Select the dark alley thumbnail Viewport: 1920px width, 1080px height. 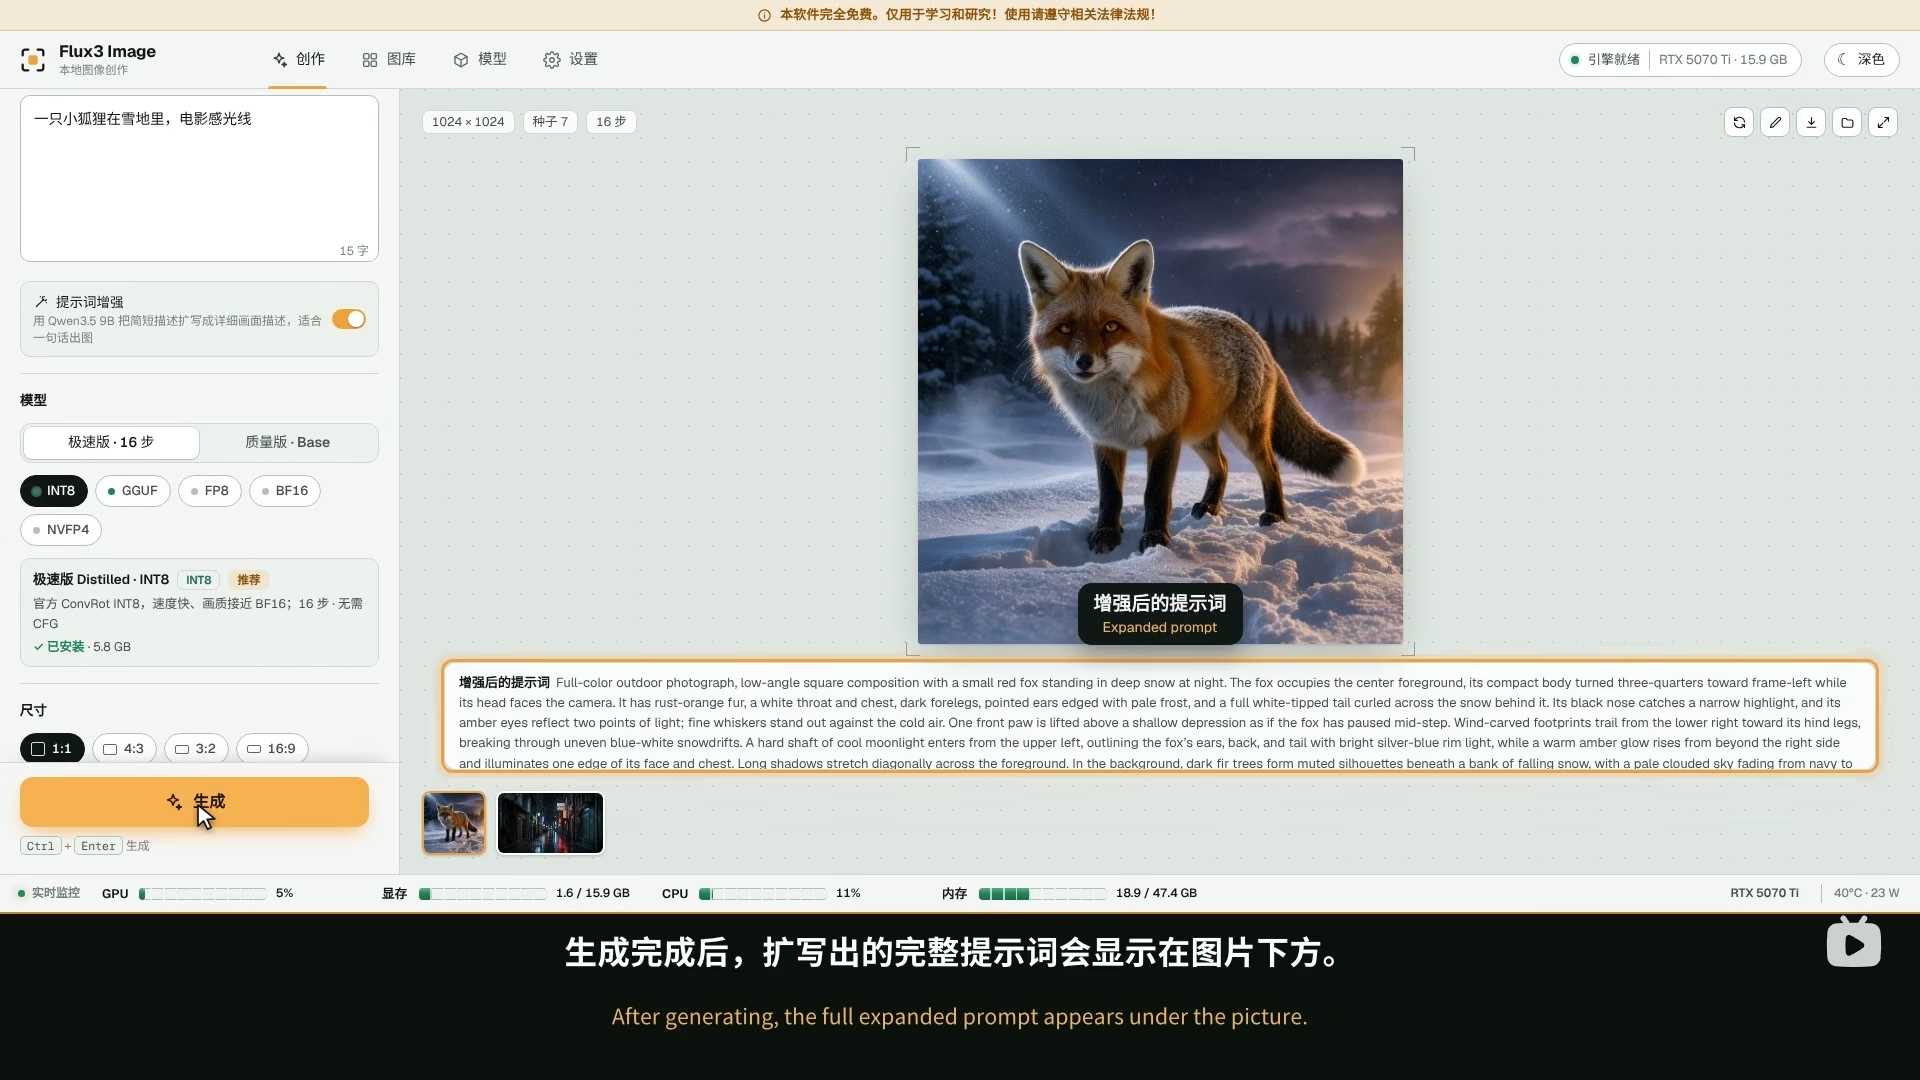click(550, 823)
